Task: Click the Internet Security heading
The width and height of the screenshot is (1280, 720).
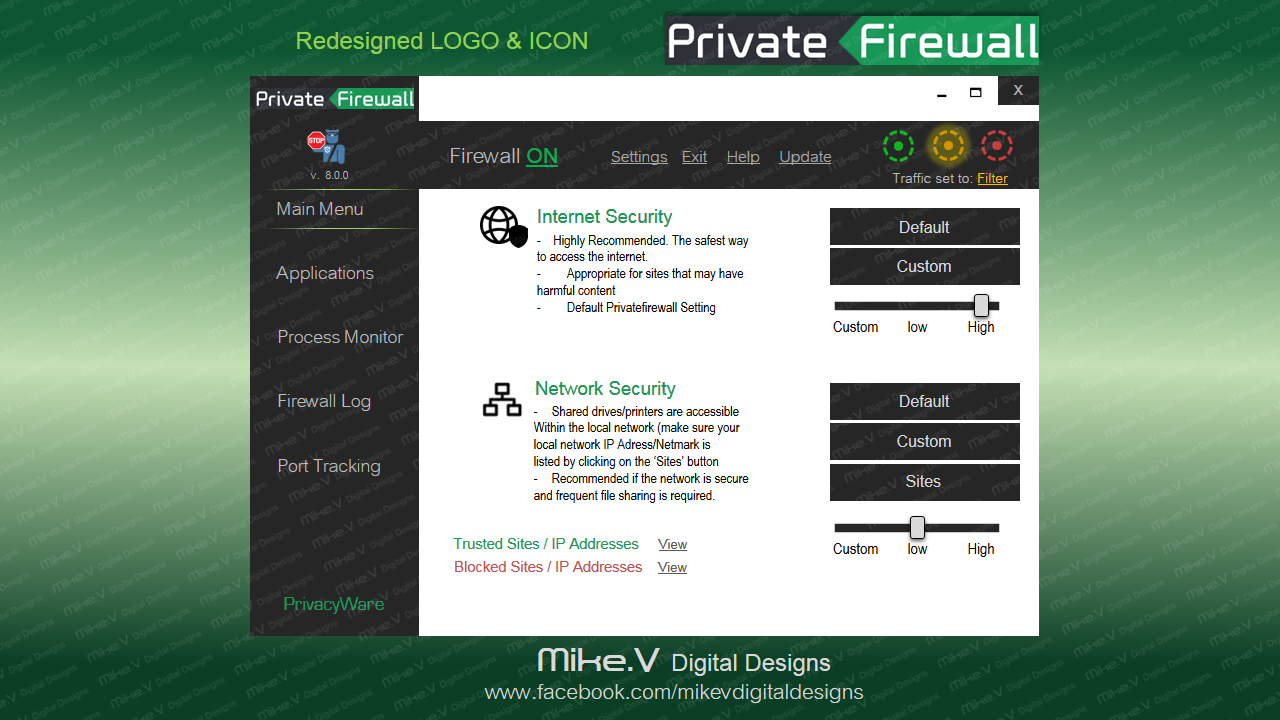Action: point(604,217)
